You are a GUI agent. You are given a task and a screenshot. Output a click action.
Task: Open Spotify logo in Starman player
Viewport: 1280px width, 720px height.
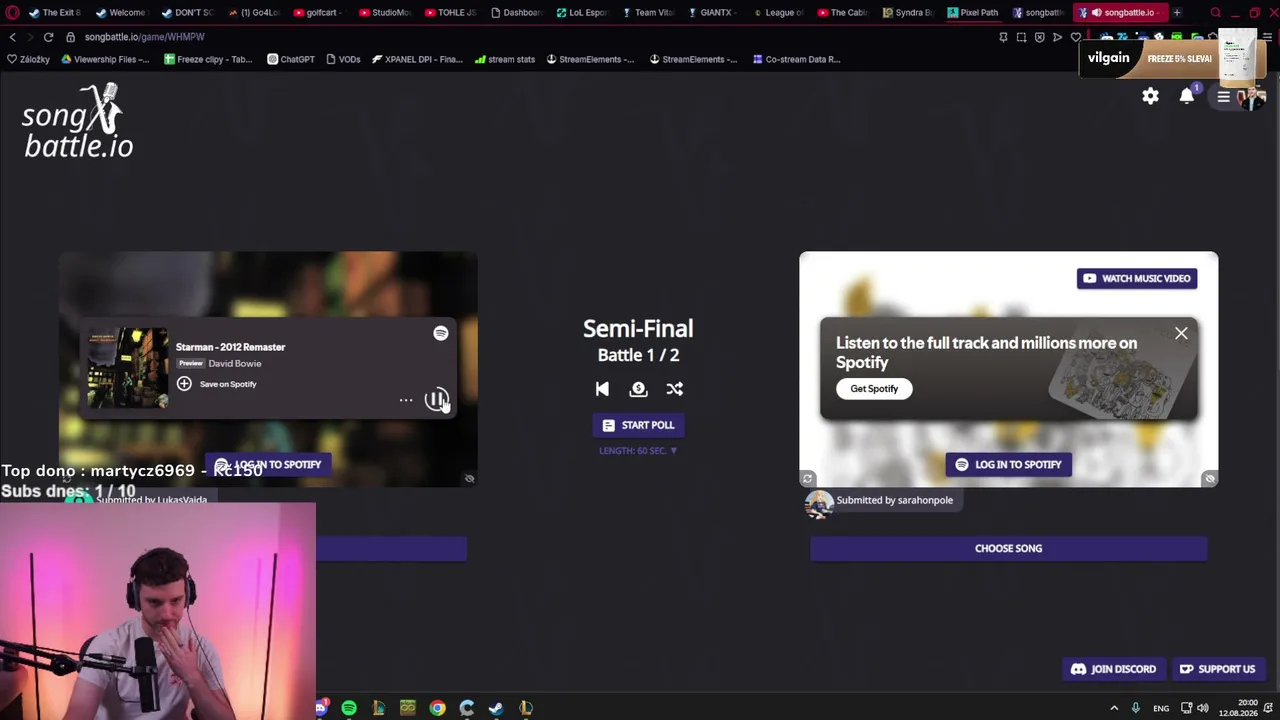[441, 333]
